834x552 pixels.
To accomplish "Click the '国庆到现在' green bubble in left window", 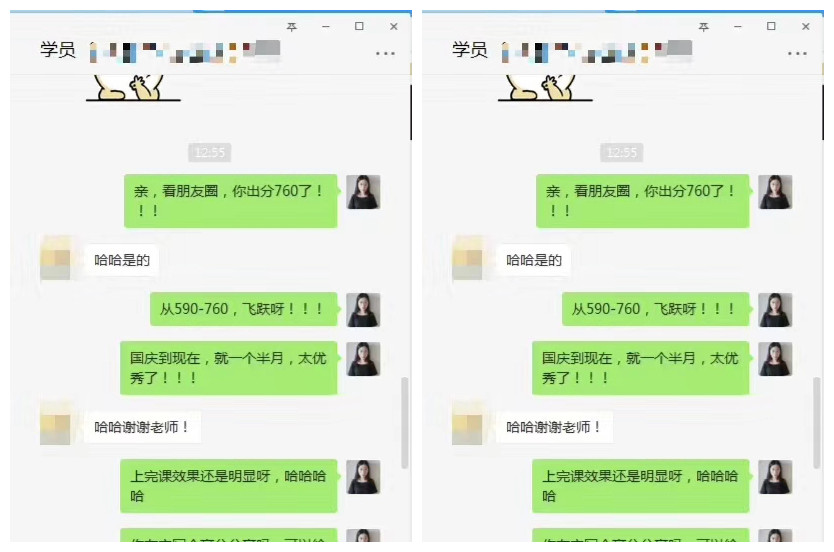I will (229, 368).
